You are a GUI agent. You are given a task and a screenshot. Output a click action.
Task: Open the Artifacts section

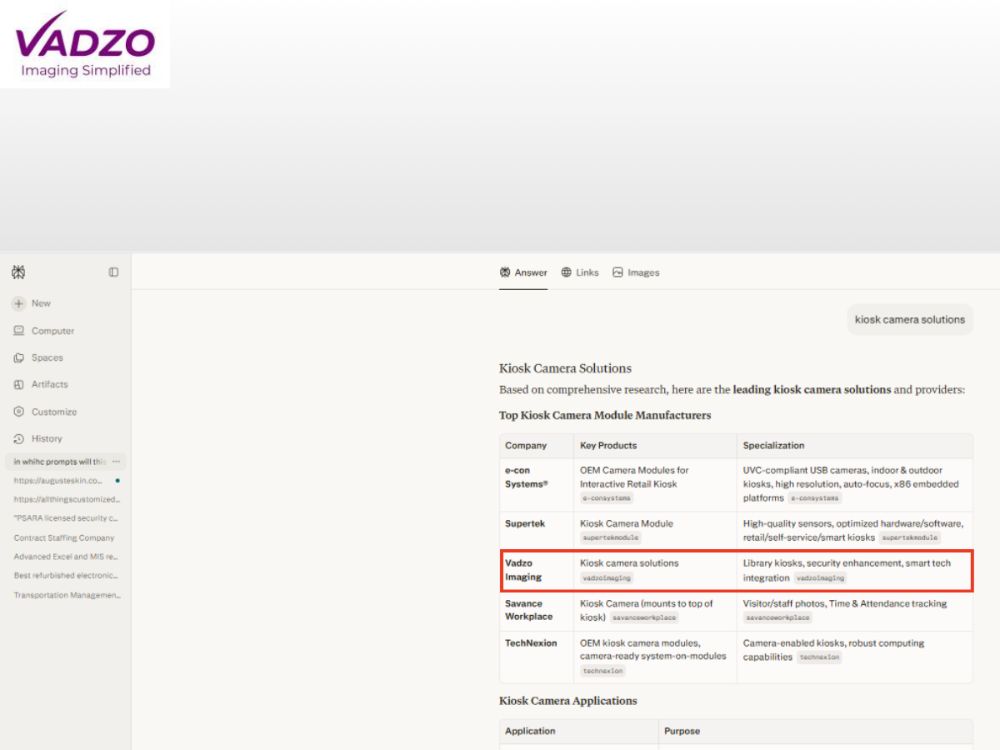tap(41, 385)
